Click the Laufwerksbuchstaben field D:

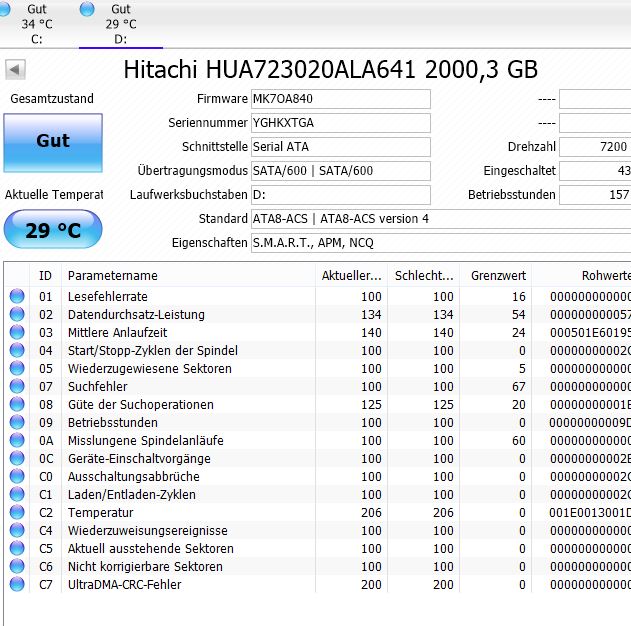pos(340,195)
